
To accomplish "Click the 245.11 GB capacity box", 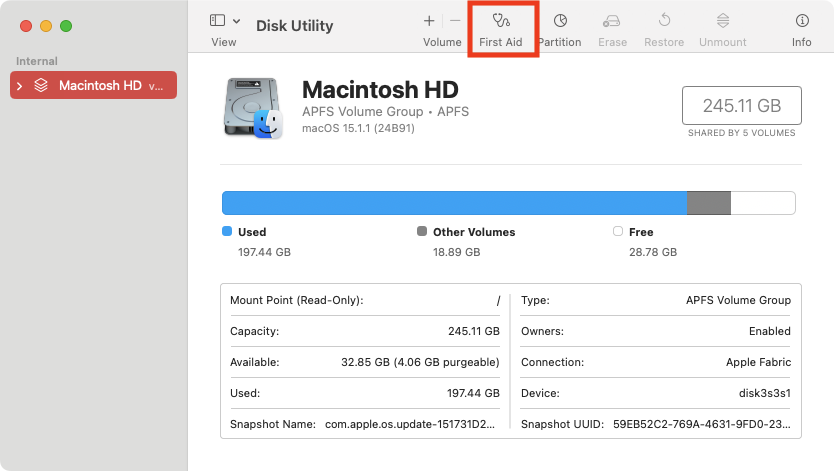I will coord(741,105).
